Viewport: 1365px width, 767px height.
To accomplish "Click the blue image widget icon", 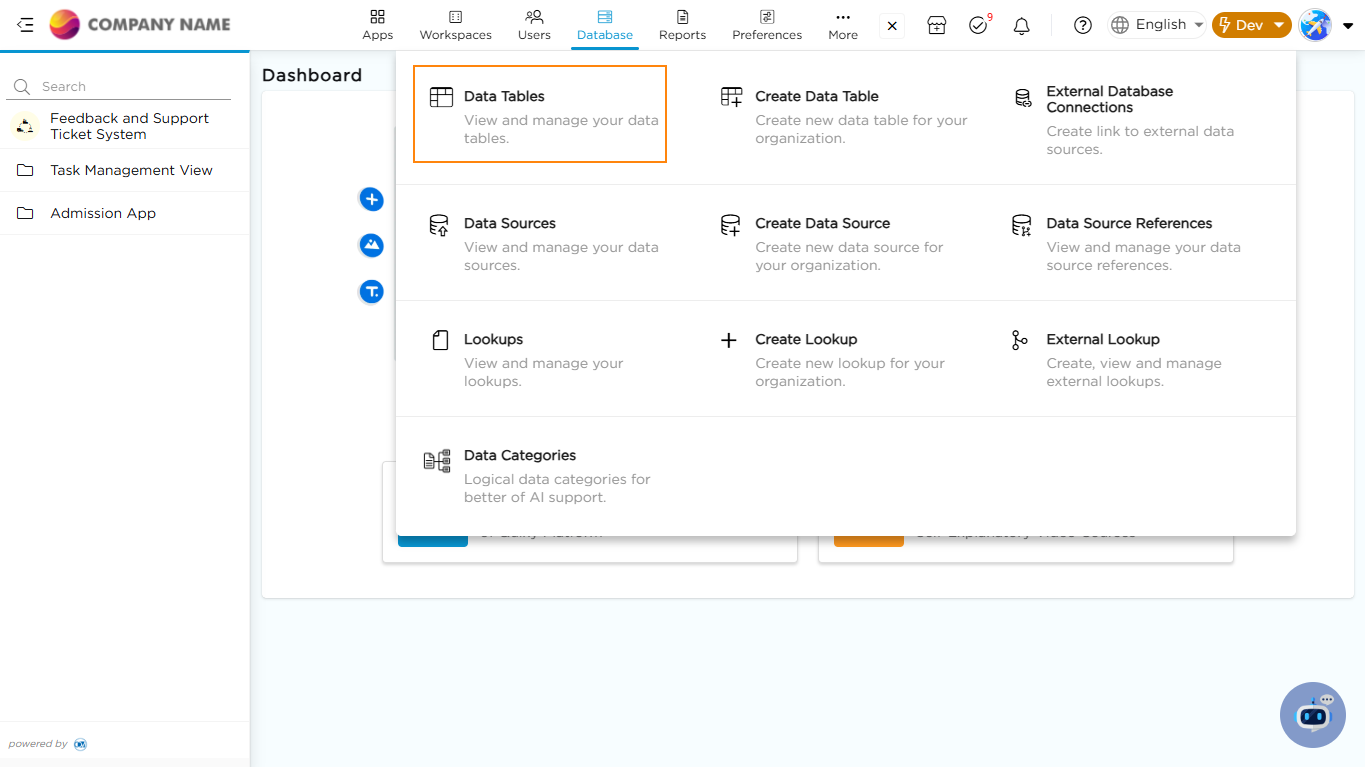I will [372, 245].
